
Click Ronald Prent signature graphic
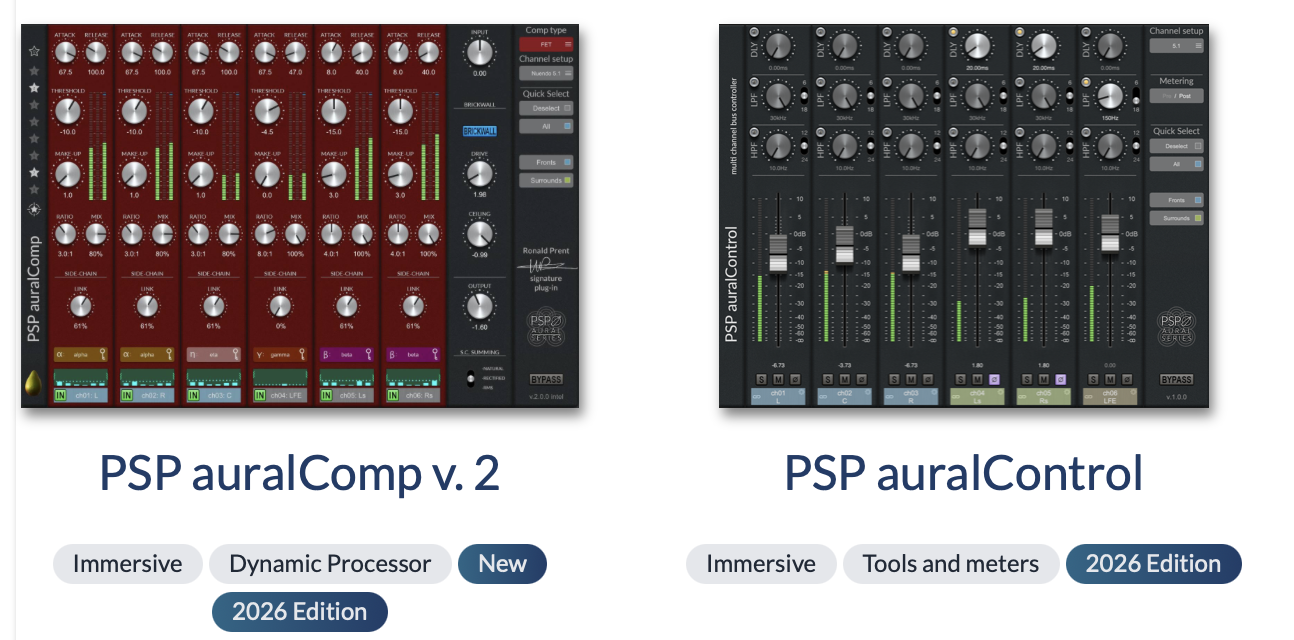(x=546, y=267)
